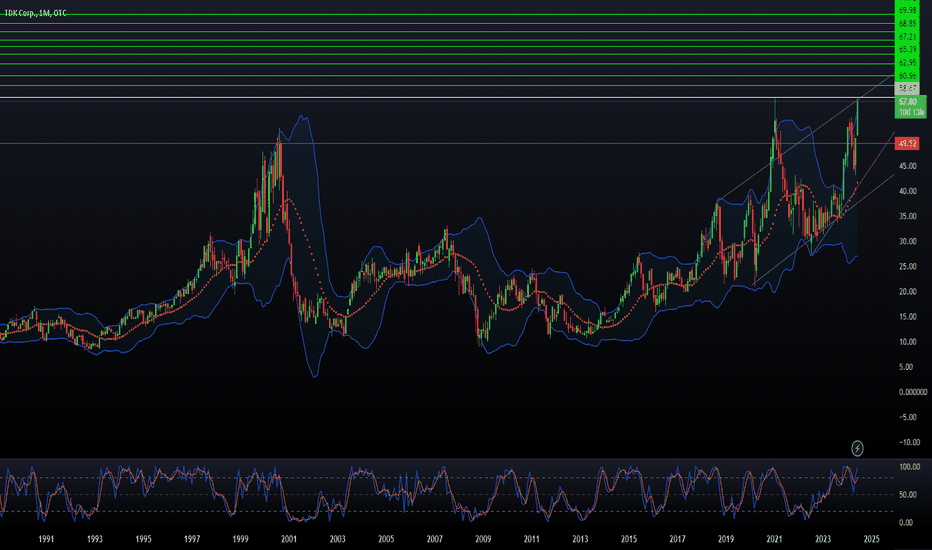Select the 62.95 green price level label

908,63
